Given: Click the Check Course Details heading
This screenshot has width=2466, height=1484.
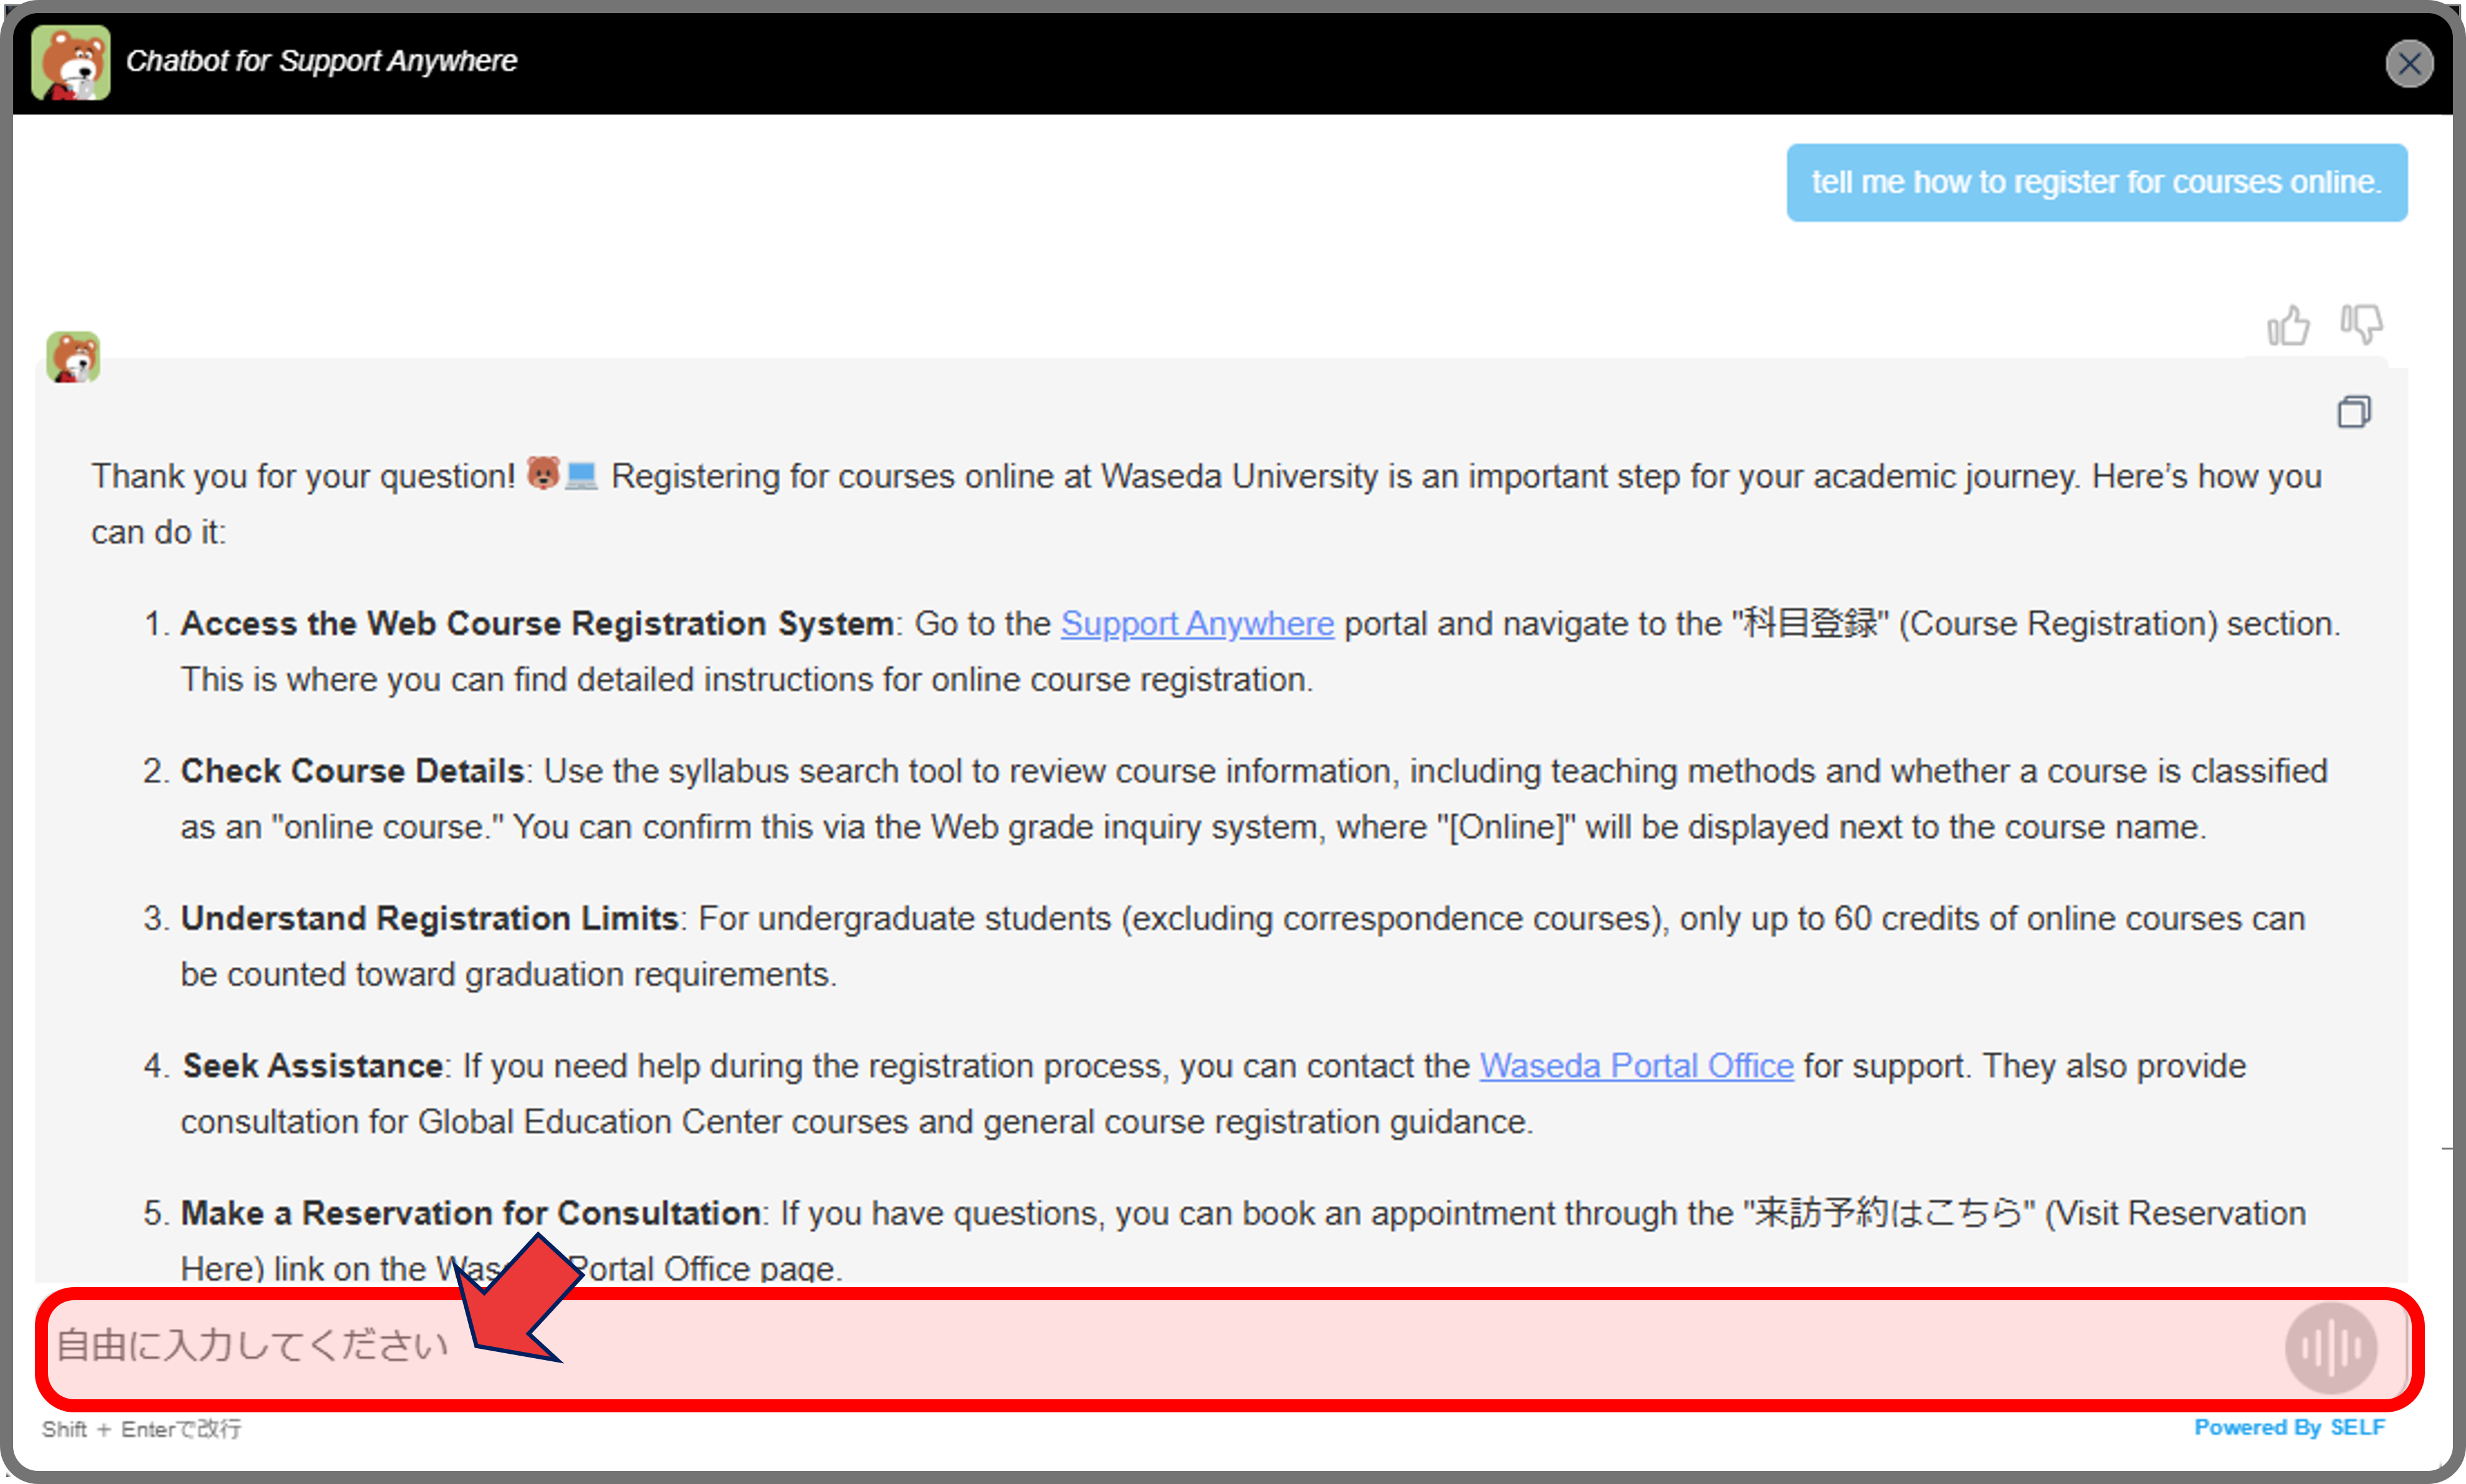Looking at the screenshot, I should (352, 771).
